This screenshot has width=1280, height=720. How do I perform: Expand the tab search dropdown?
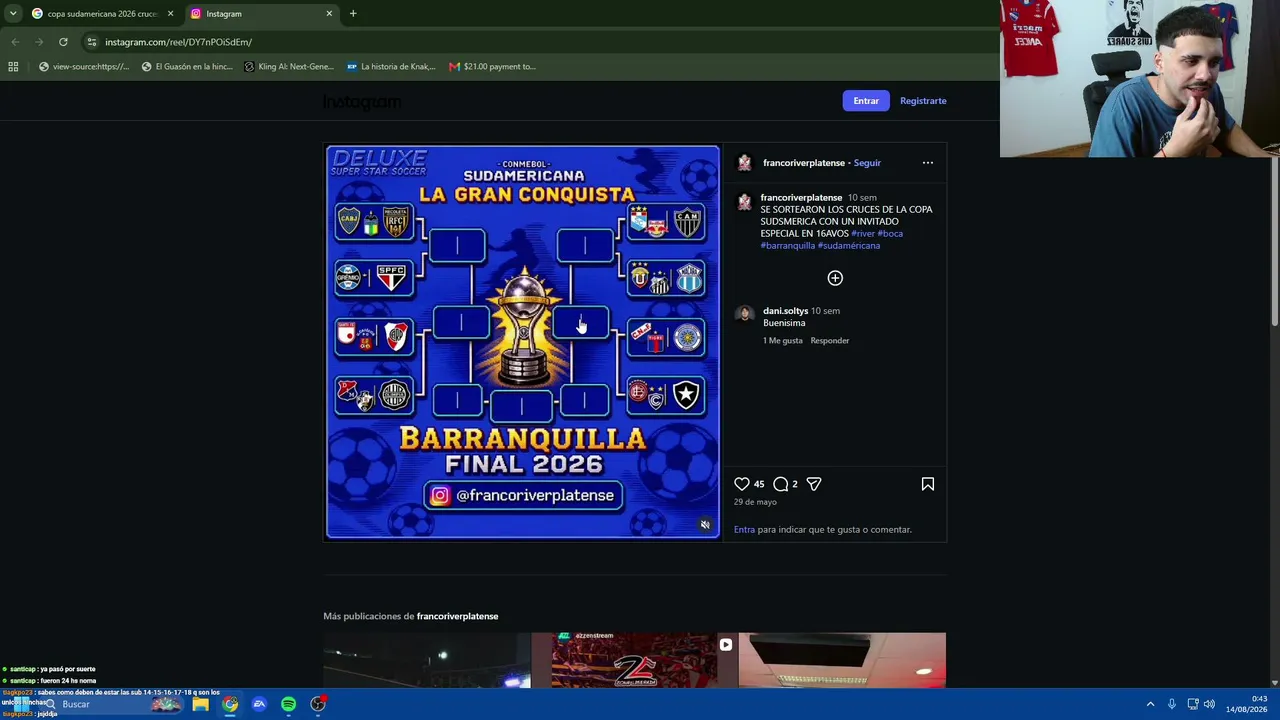[13, 14]
